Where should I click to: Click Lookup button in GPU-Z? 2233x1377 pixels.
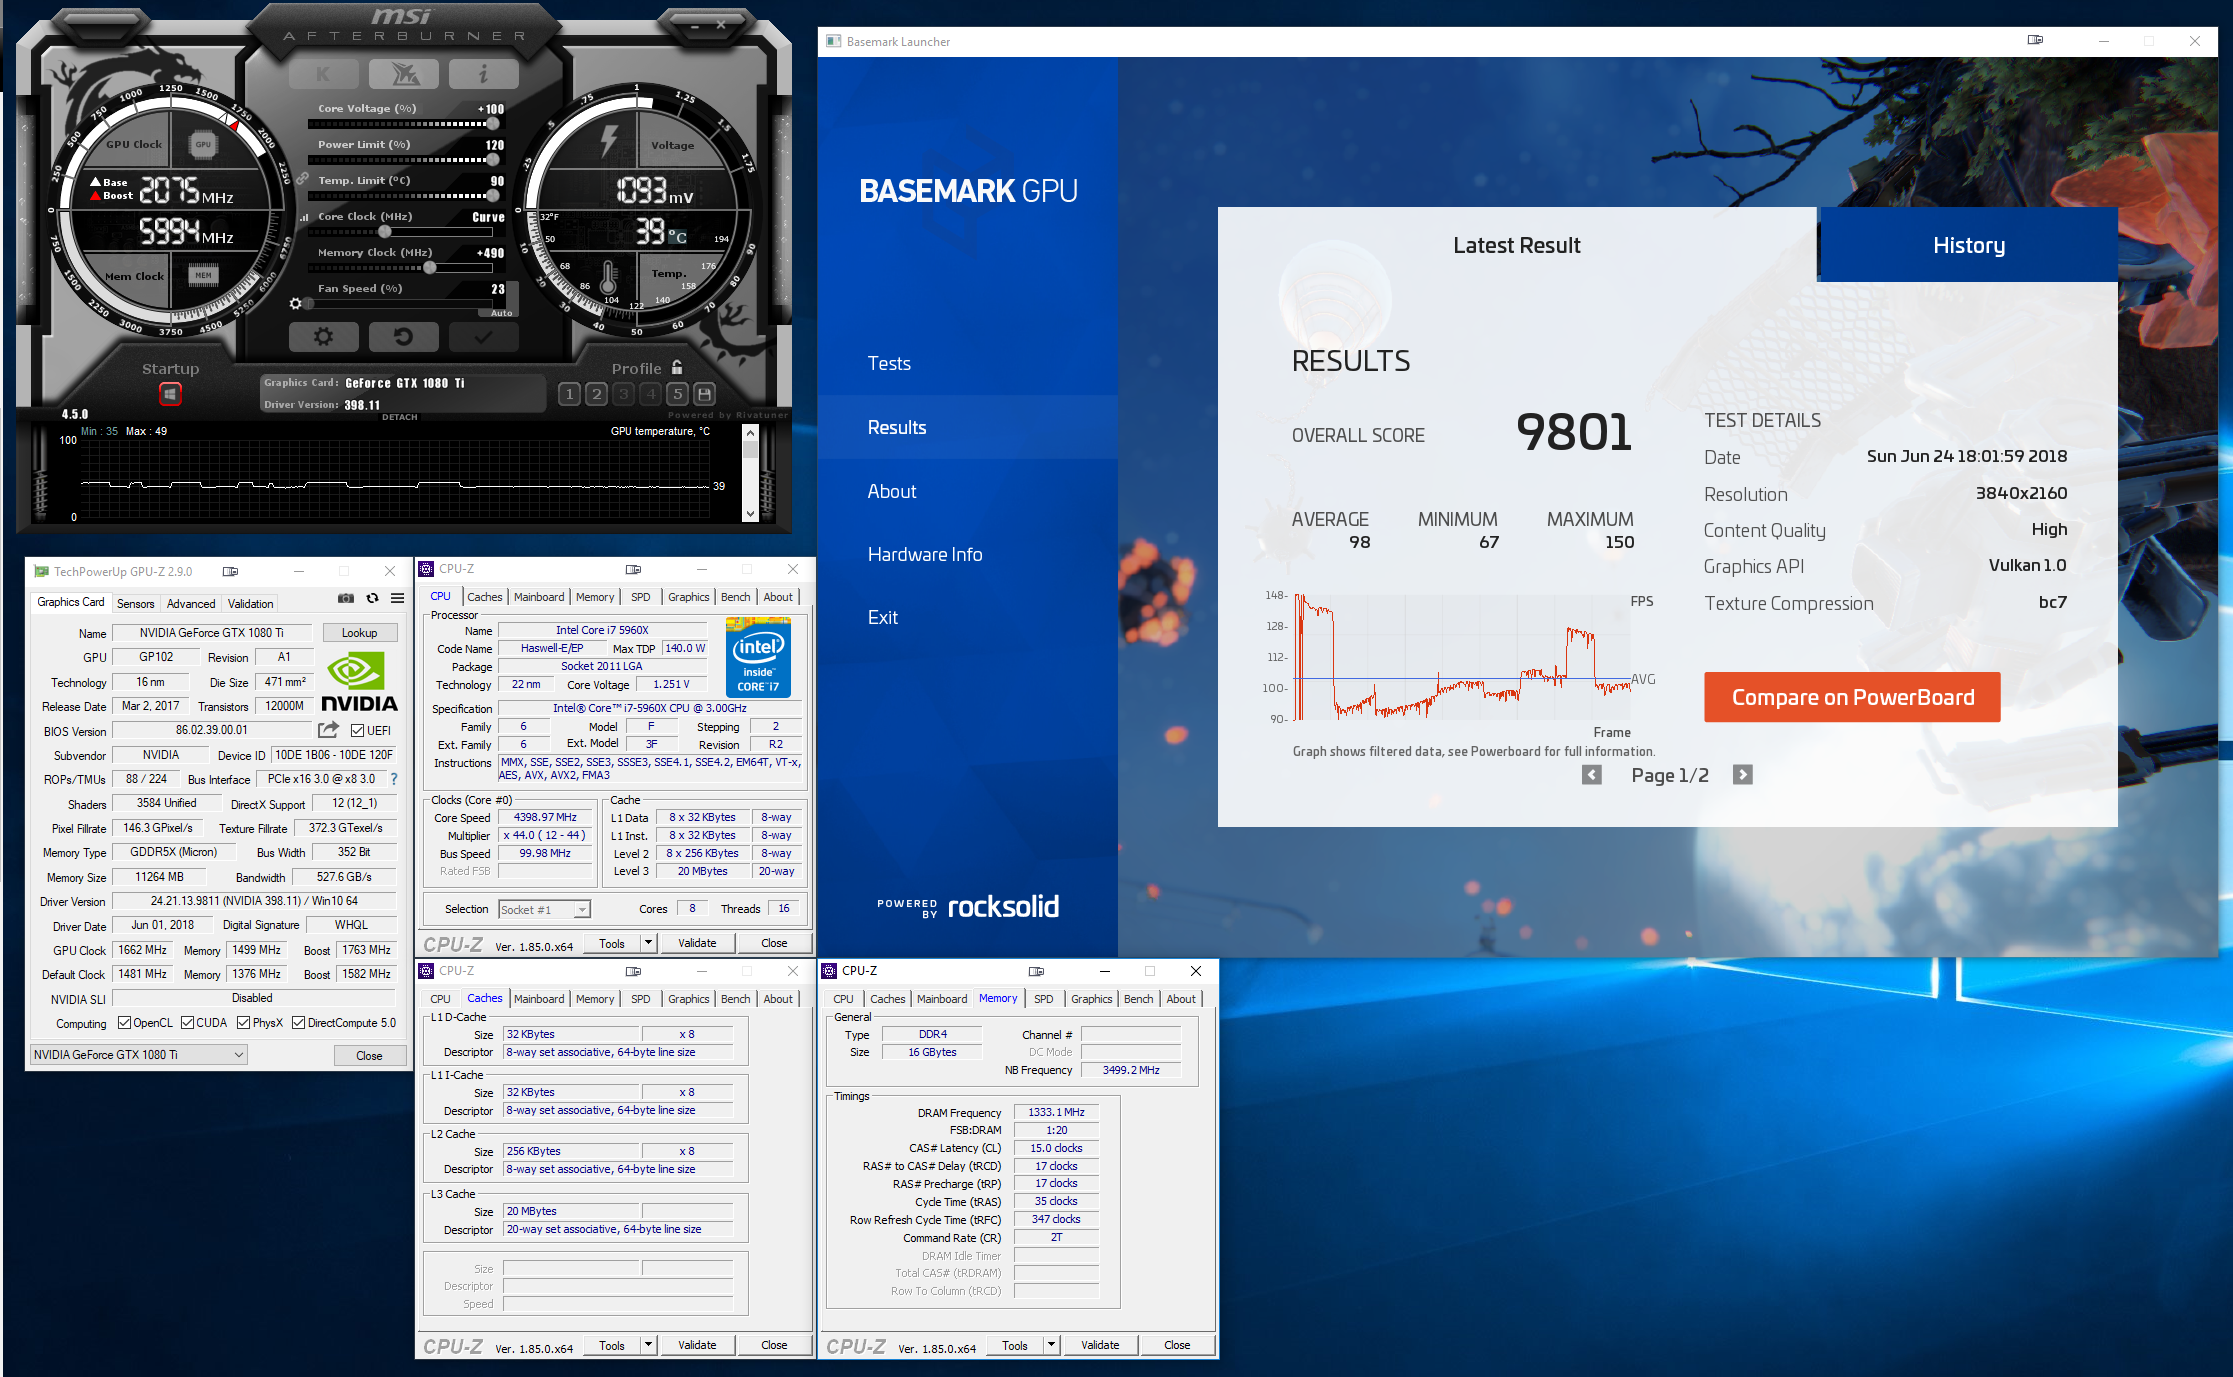click(x=360, y=633)
